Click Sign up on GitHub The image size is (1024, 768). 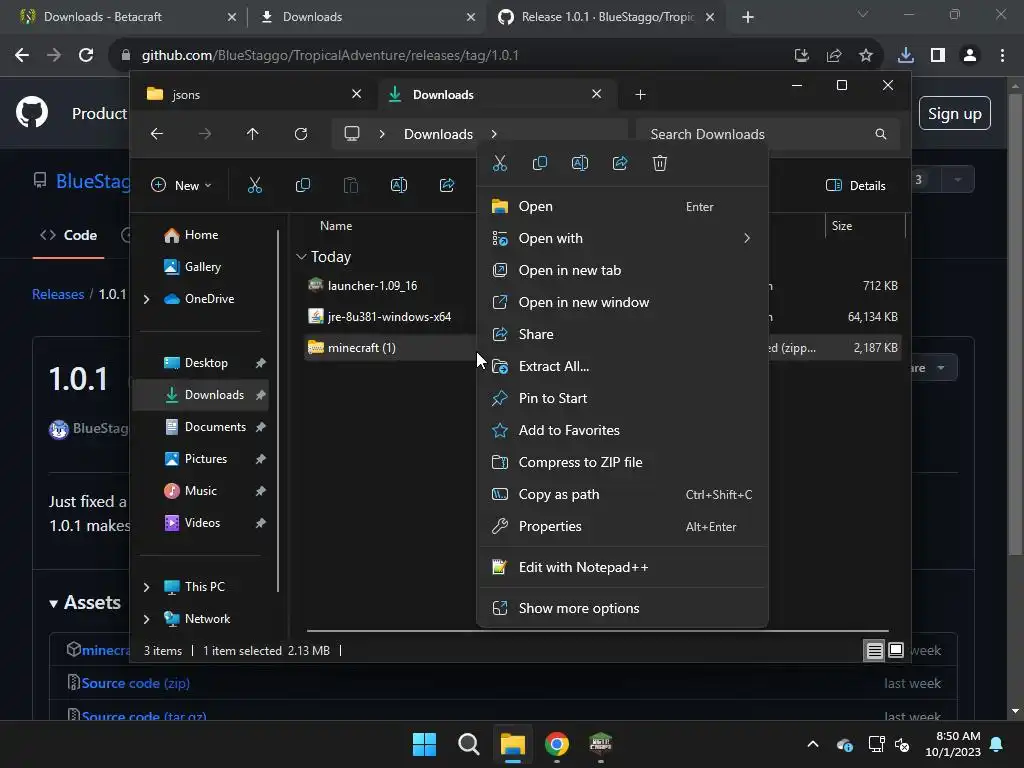(955, 114)
